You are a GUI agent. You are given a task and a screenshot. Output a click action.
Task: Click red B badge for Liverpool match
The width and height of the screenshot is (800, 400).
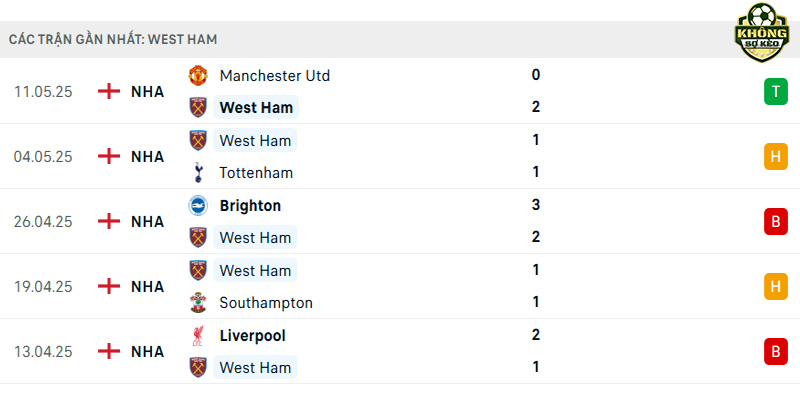click(x=776, y=352)
